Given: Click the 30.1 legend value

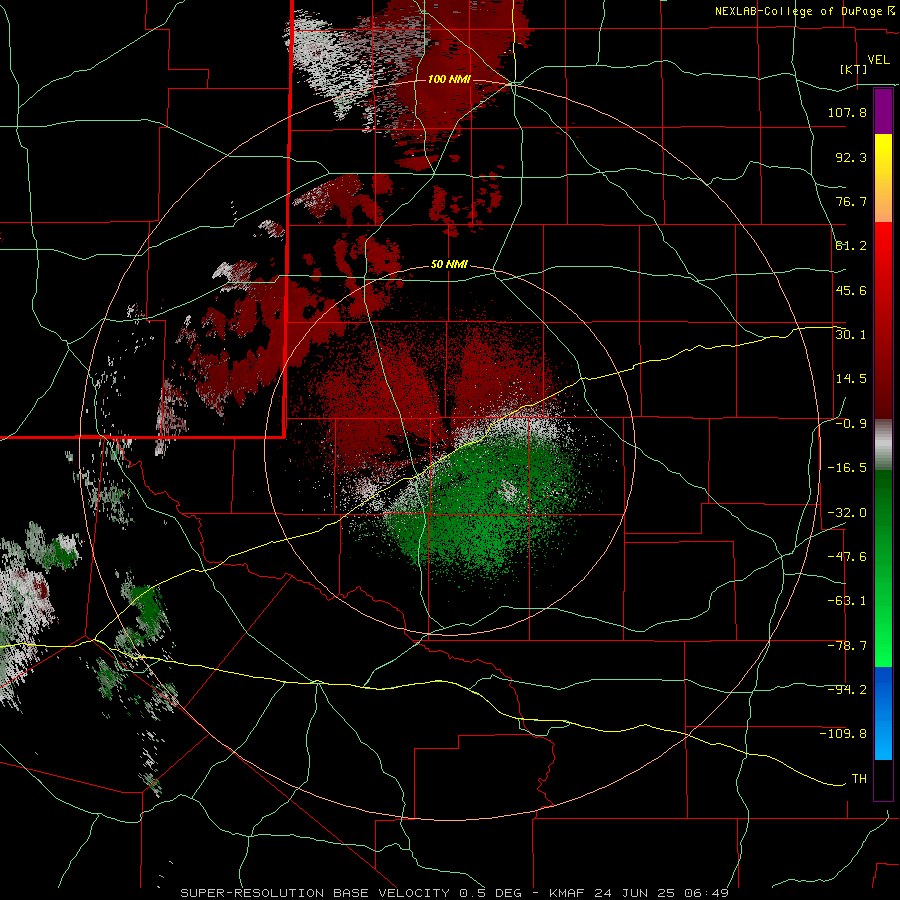Looking at the screenshot, I should point(851,335).
